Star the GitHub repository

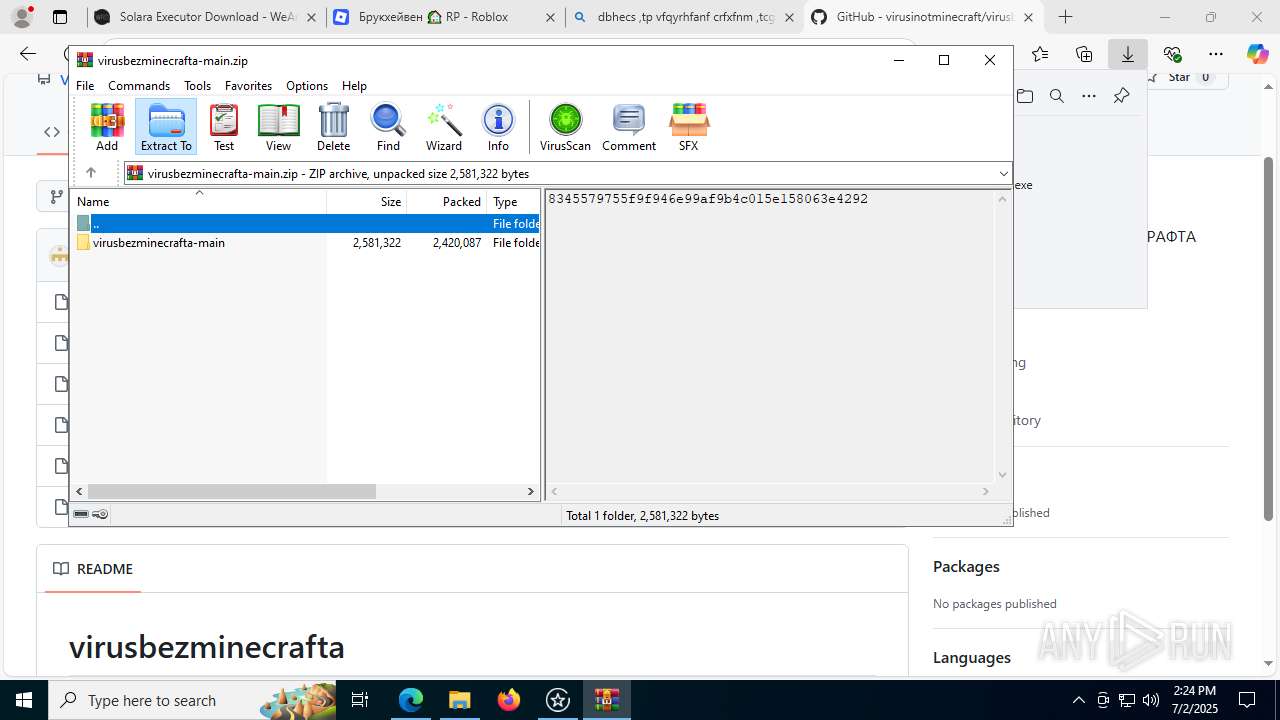(1180, 77)
